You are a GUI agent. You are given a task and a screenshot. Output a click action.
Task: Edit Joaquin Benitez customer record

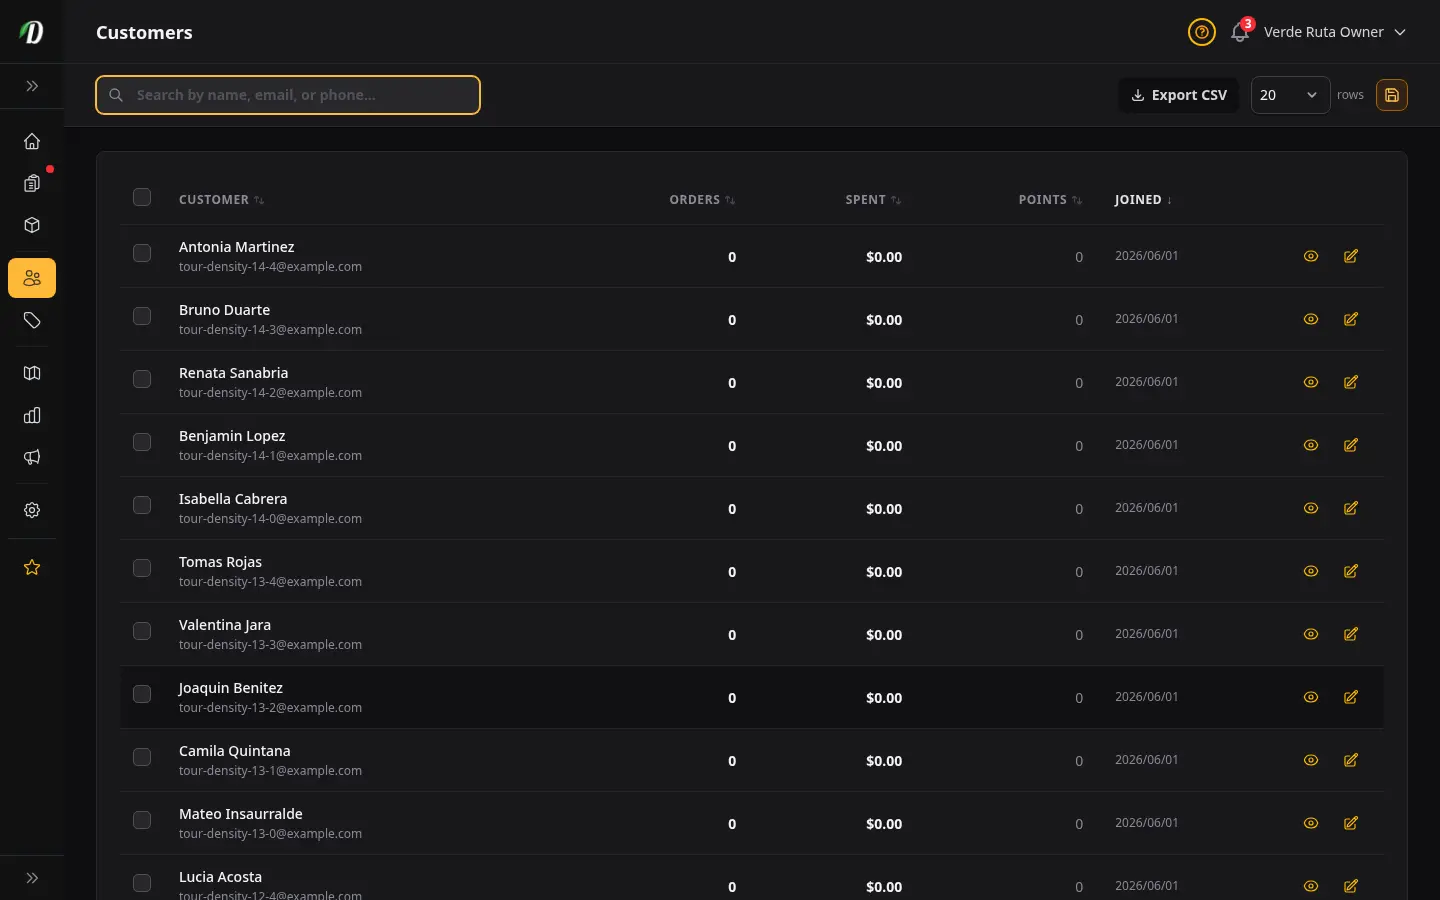pos(1351,697)
